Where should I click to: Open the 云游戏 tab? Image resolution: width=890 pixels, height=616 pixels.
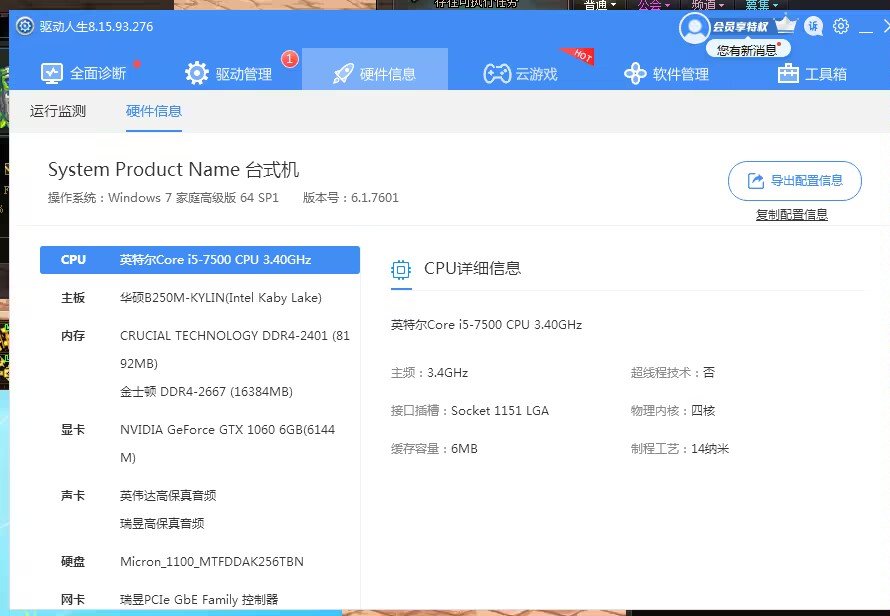(x=520, y=74)
